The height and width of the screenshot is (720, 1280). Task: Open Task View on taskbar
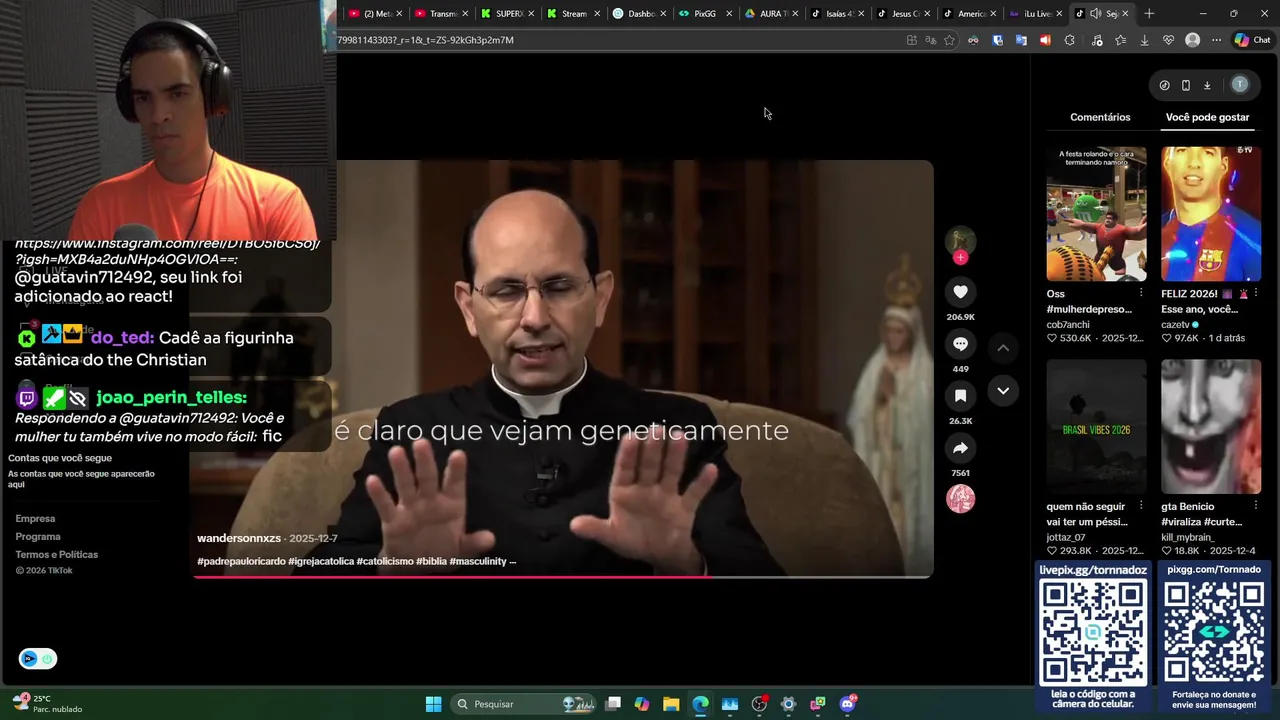[613, 704]
